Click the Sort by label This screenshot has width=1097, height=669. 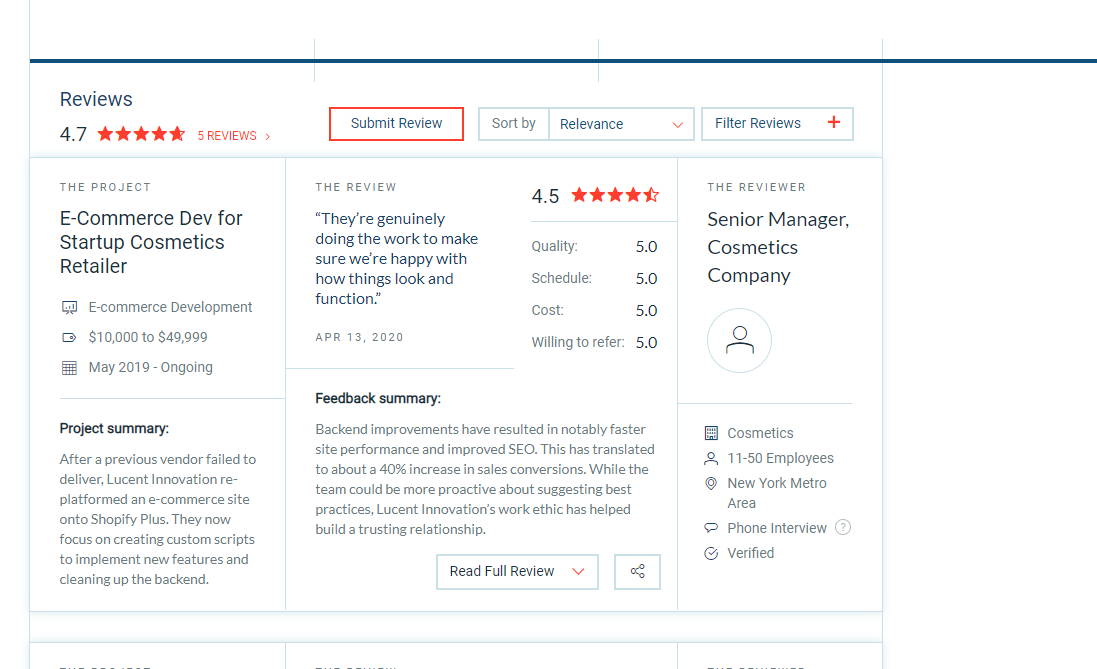click(514, 124)
